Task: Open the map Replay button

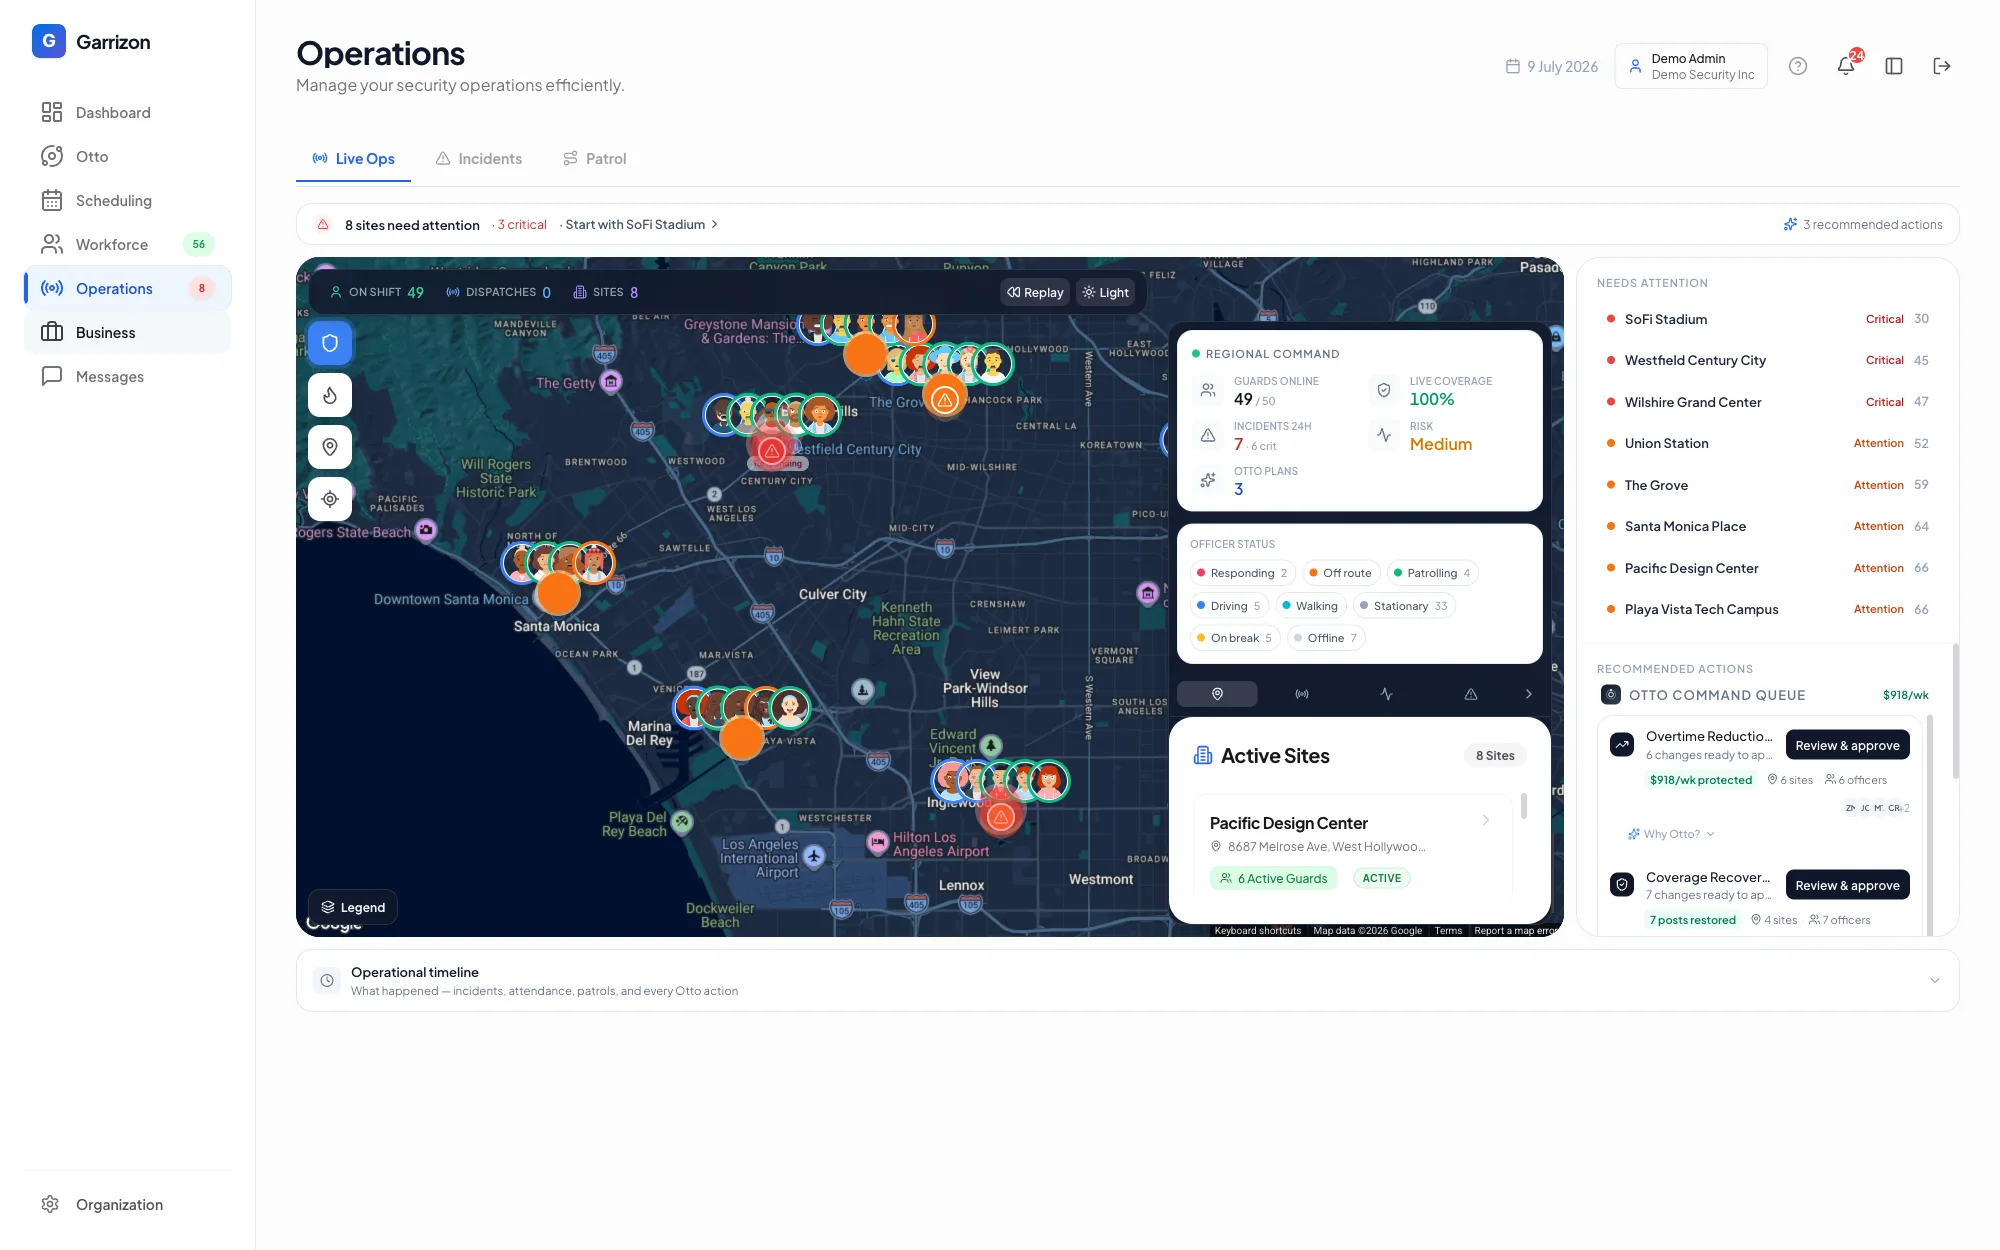Action: 1035,292
